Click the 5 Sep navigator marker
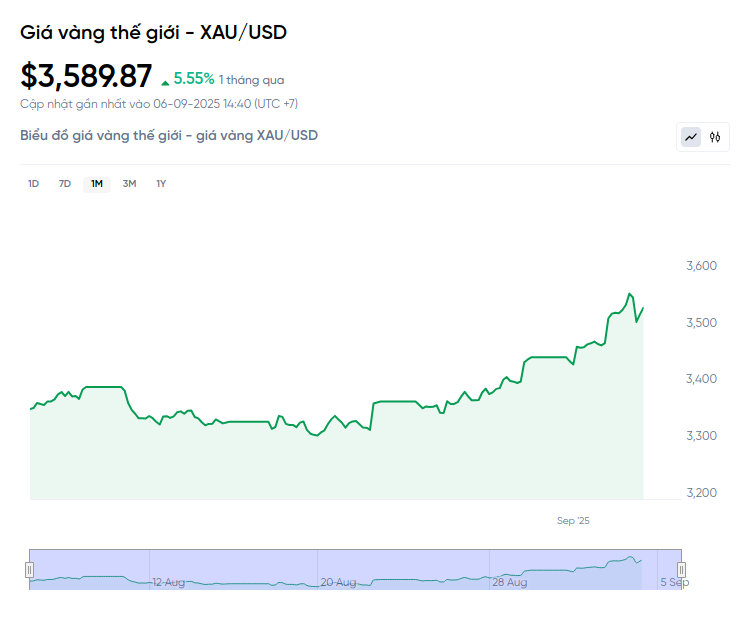 673,581
